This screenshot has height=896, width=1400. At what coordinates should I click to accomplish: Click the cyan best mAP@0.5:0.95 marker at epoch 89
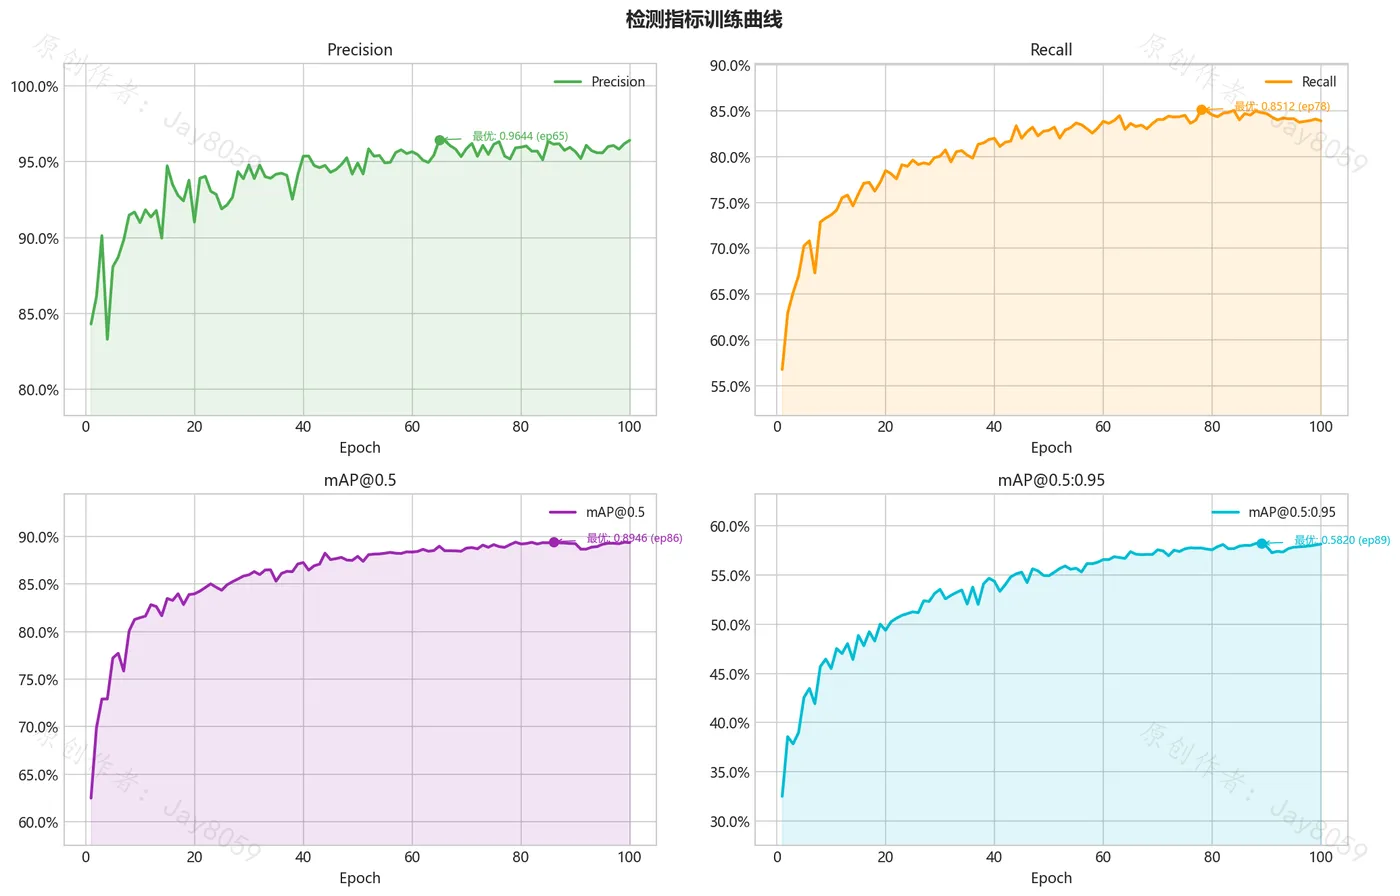[x=1261, y=544]
